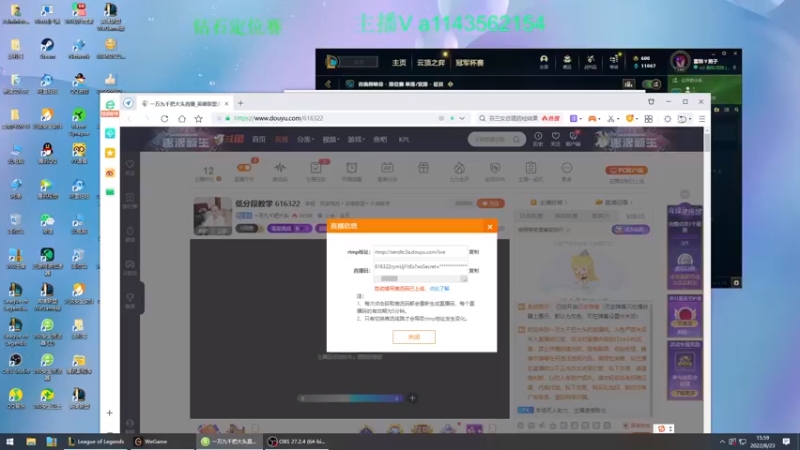Click the orange star favorites sidebar icon
Viewport: 800px width, 450px height.
click(x=110, y=153)
